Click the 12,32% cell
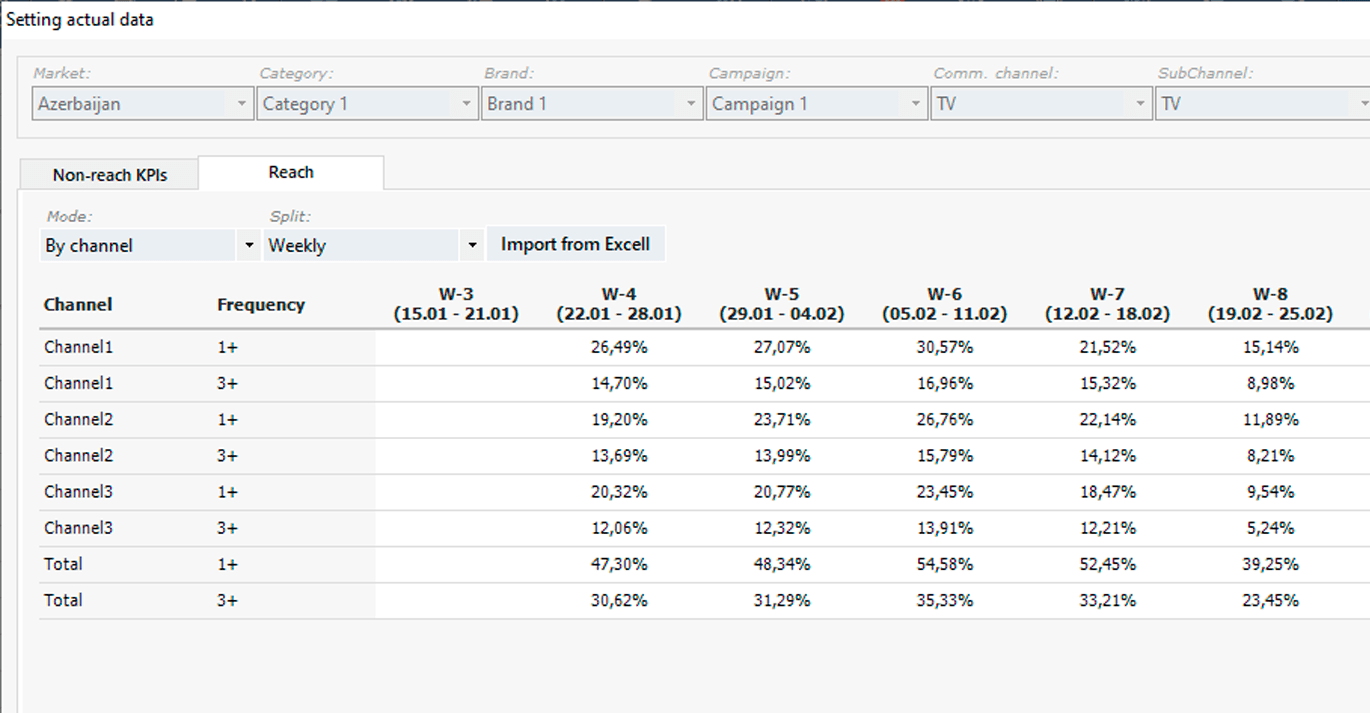 (x=782, y=528)
